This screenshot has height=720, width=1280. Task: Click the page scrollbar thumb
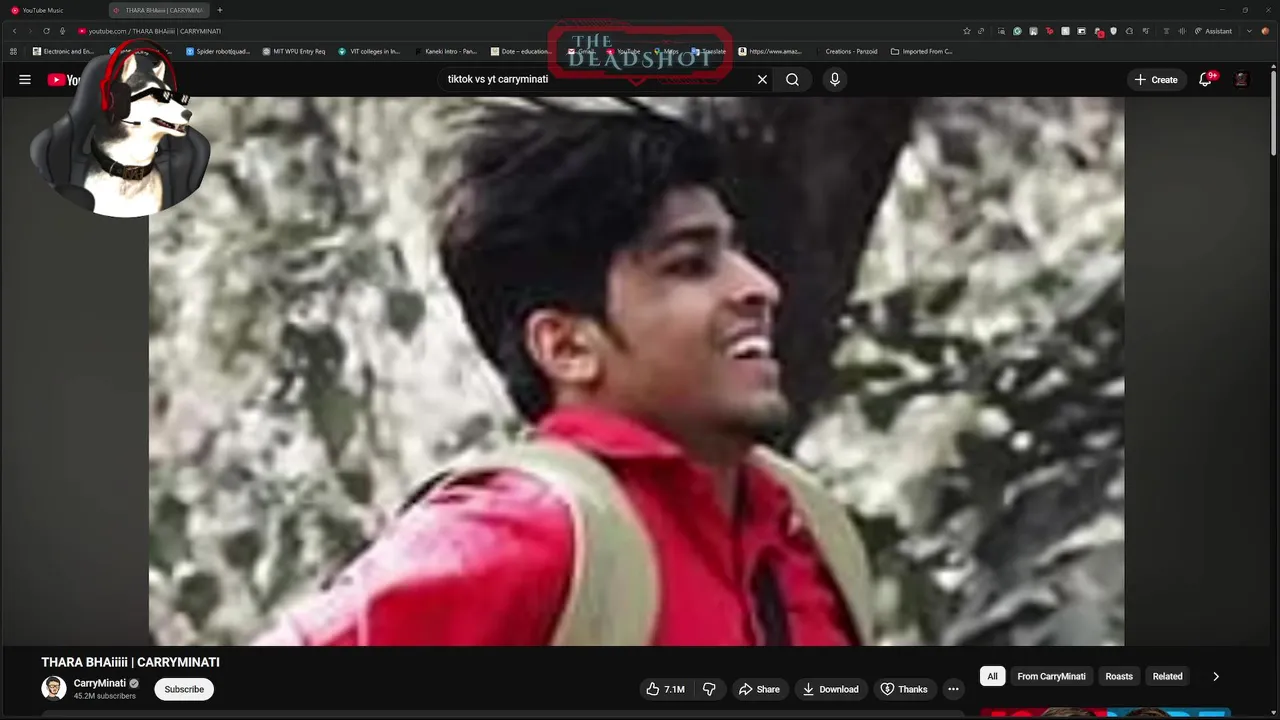pos(1274,112)
